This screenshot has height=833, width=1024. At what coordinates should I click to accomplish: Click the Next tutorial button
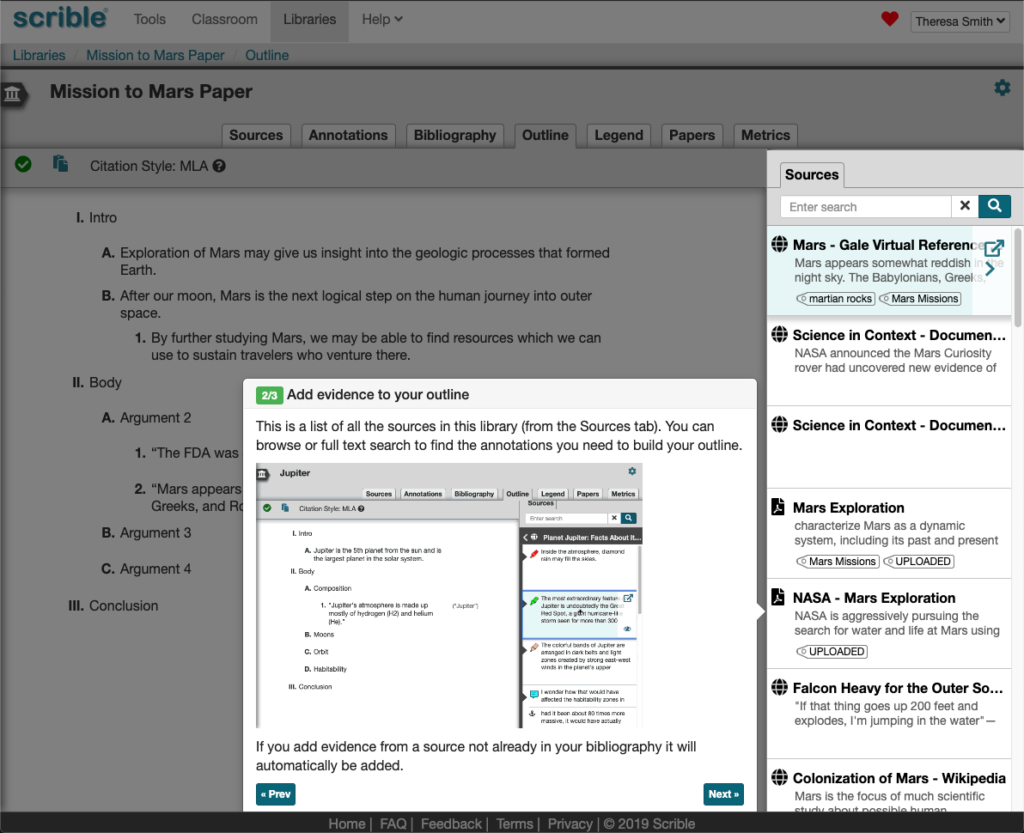point(724,794)
